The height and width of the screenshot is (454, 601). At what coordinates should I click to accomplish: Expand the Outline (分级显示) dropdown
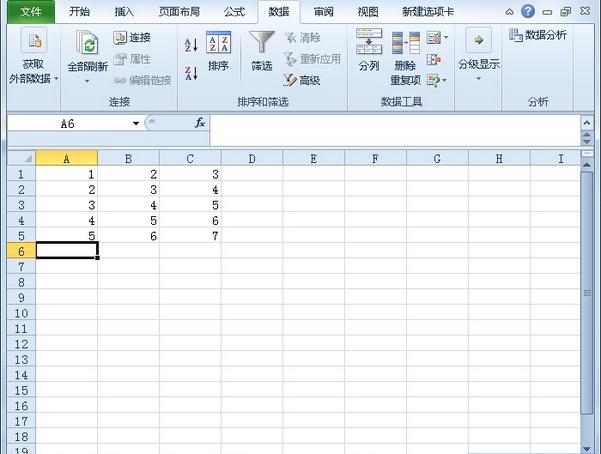tap(478, 58)
